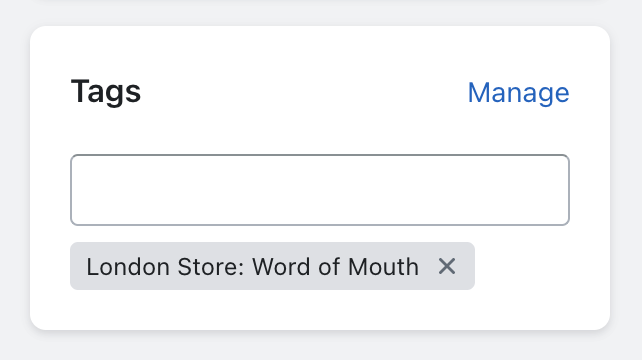Dismiss the London Store tag with its cross

(447, 267)
